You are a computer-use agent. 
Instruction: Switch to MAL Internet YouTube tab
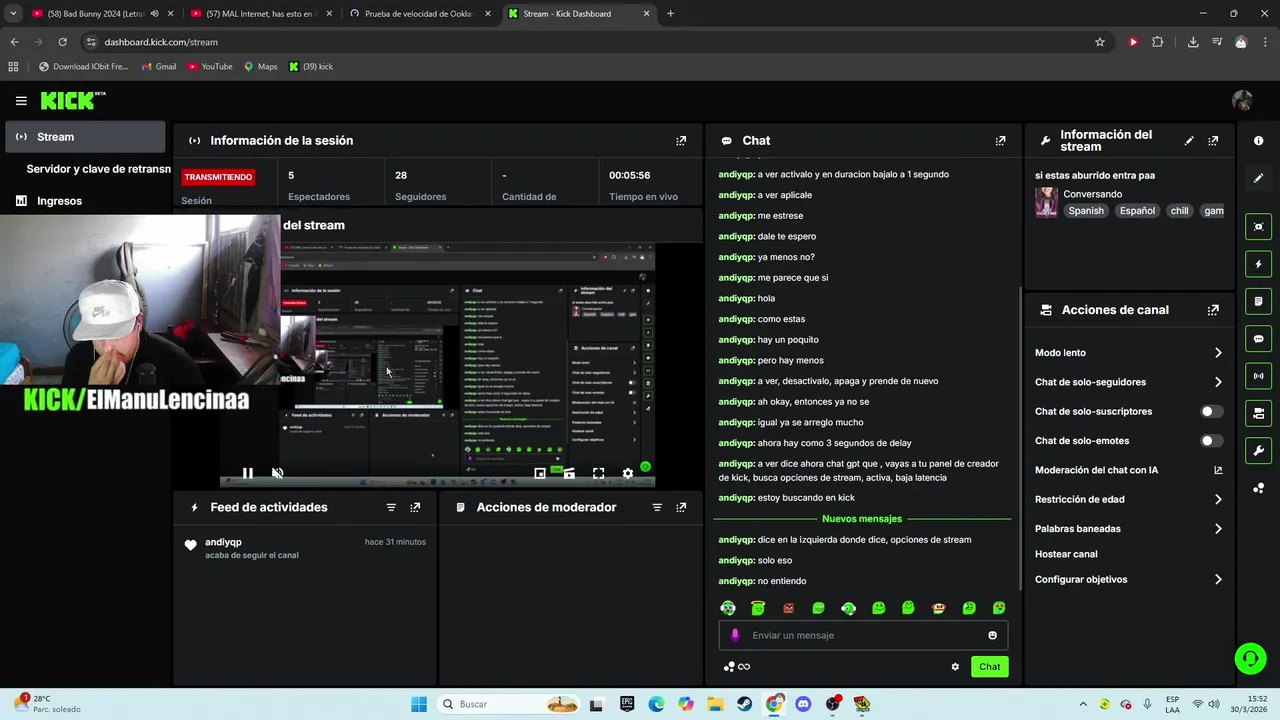click(260, 14)
